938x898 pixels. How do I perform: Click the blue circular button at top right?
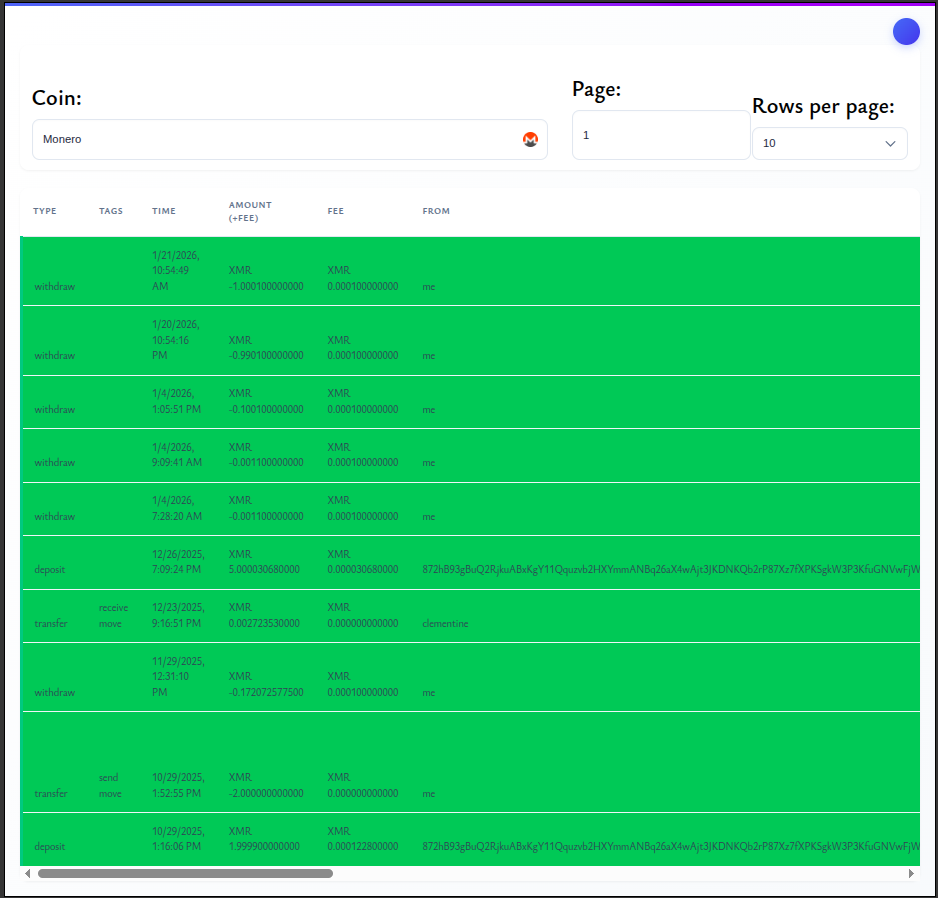906,32
